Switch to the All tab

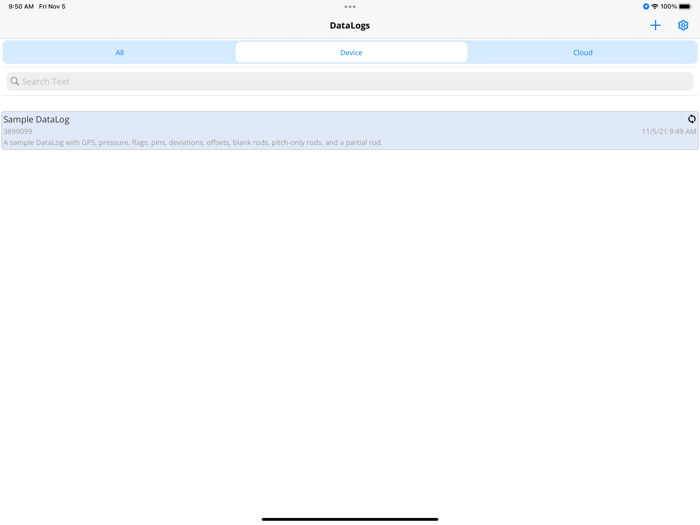click(x=119, y=52)
